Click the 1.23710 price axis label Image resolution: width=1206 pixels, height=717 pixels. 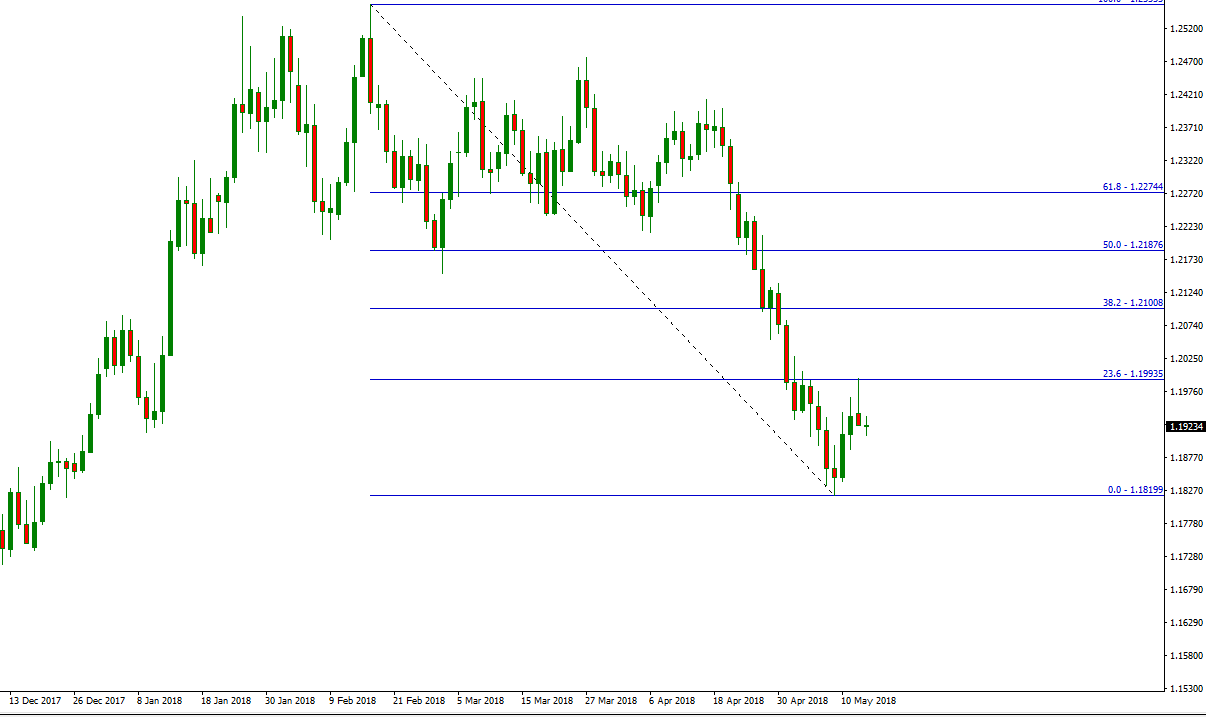pyautogui.click(x=1186, y=128)
